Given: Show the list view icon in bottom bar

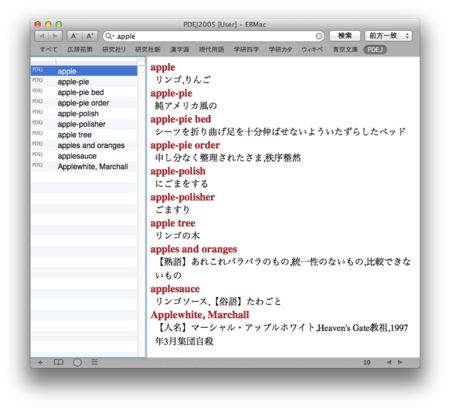Looking at the screenshot, I should tap(95, 362).
